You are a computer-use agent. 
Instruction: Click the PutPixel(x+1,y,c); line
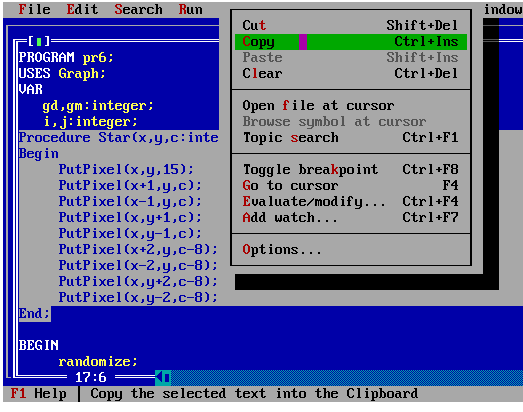pos(130,185)
